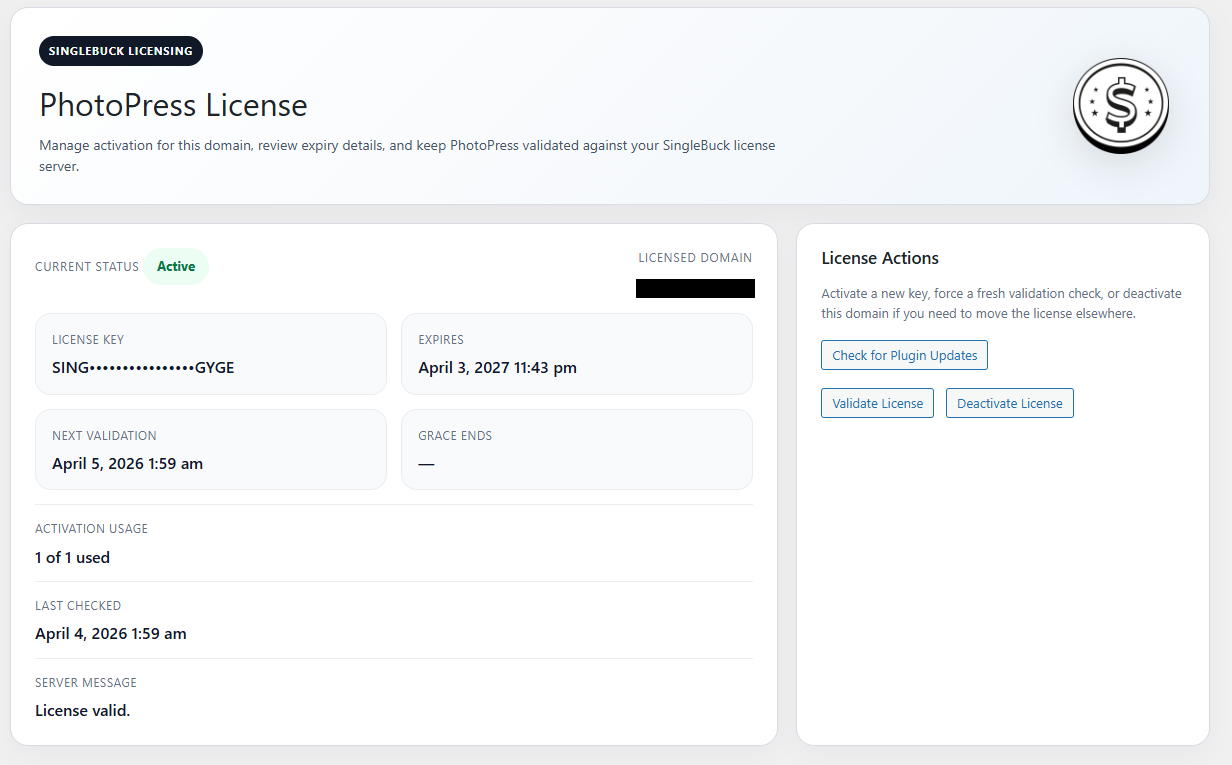Select the masked license key SING…GYGE
The image size is (1232, 765).
tap(143, 367)
